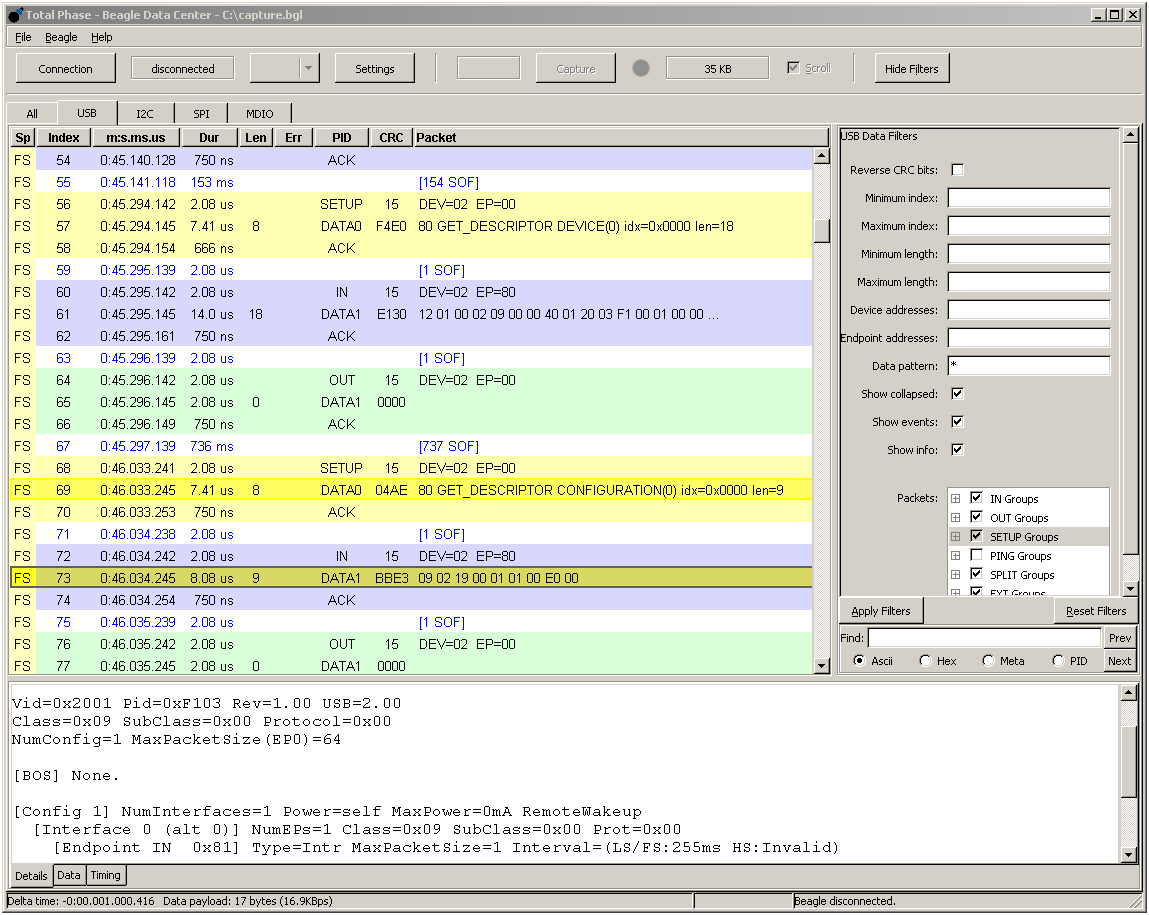This screenshot has width=1149, height=915.
Task: Open the Timing tab in bottom panel
Action: click(x=105, y=875)
